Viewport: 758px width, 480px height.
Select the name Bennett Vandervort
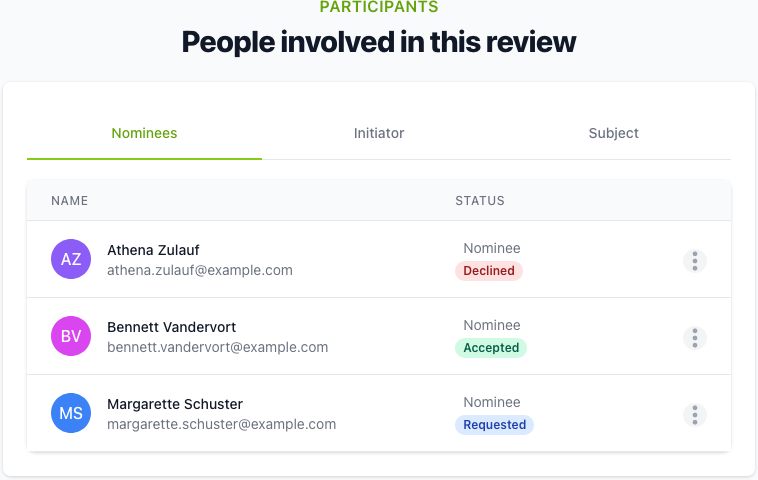(172, 327)
